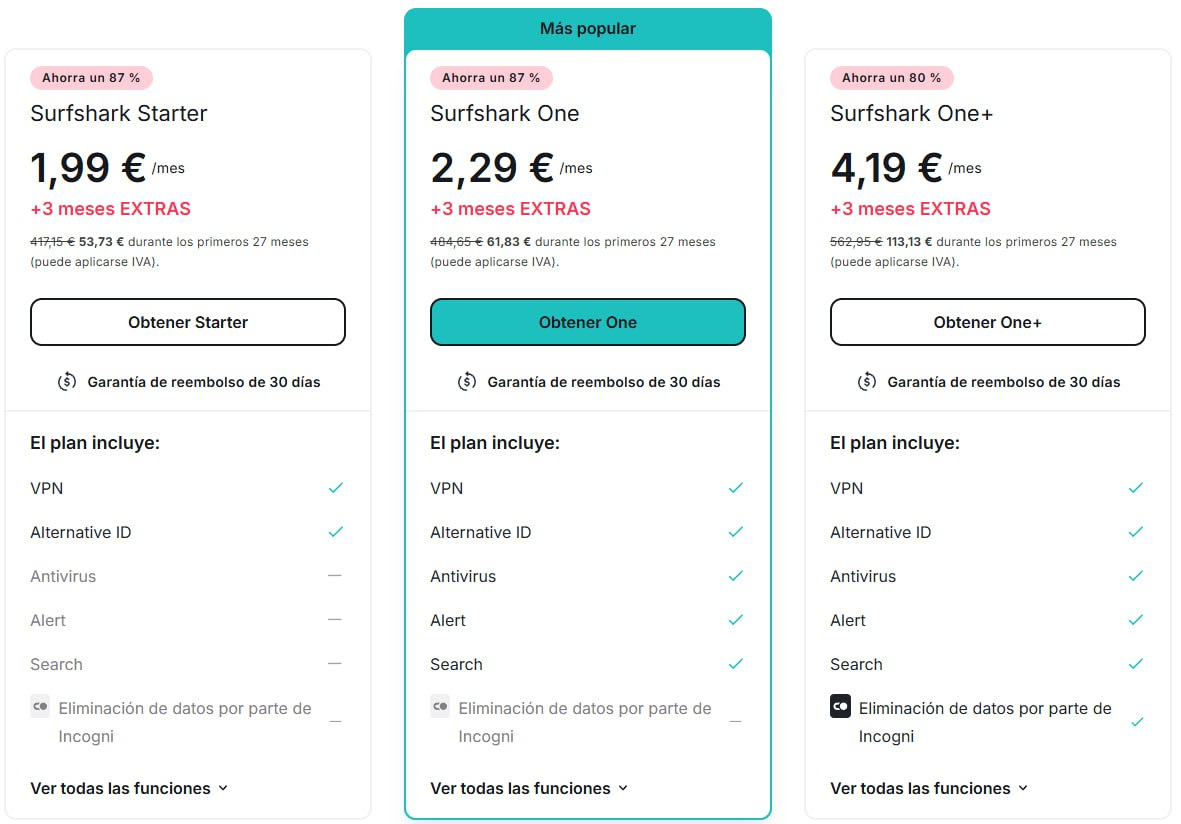Viewport: 1181px width, 824px height.
Task: Click Incogni icon in Surfshark One plan
Action: point(441,707)
